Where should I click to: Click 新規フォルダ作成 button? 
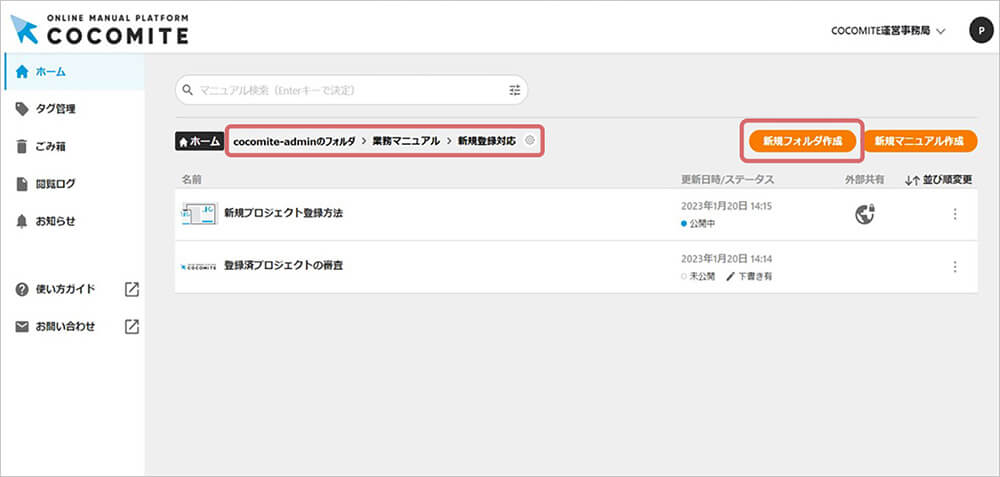coord(801,141)
